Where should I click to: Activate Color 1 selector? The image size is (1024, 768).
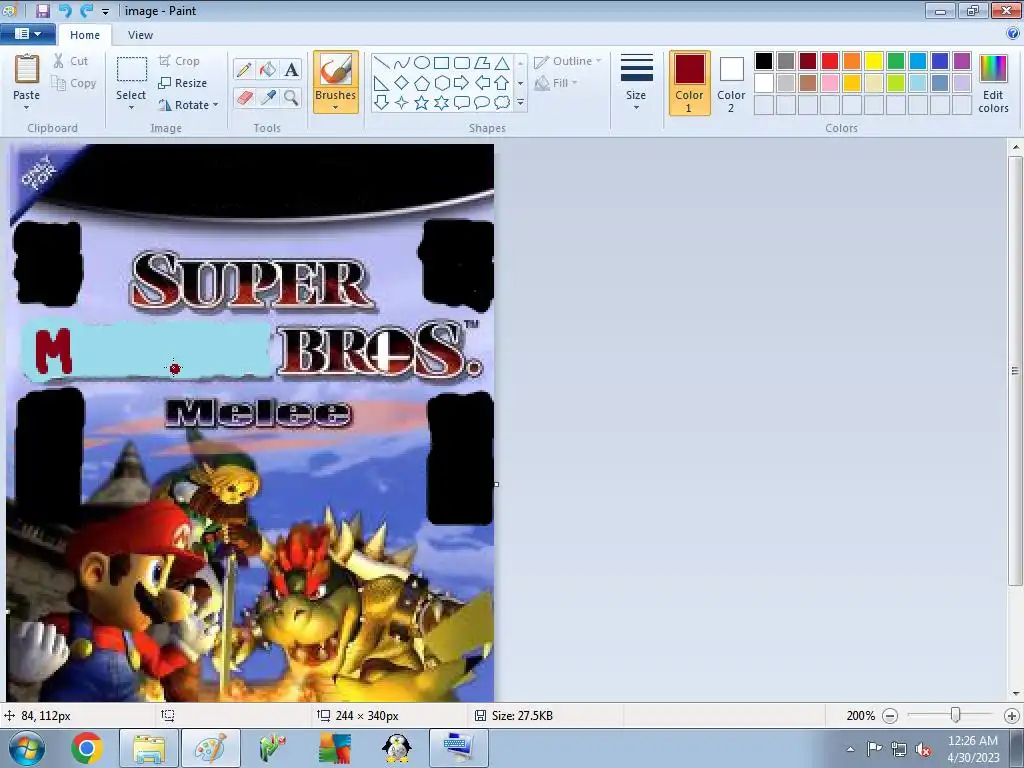[x=690, y=83]
